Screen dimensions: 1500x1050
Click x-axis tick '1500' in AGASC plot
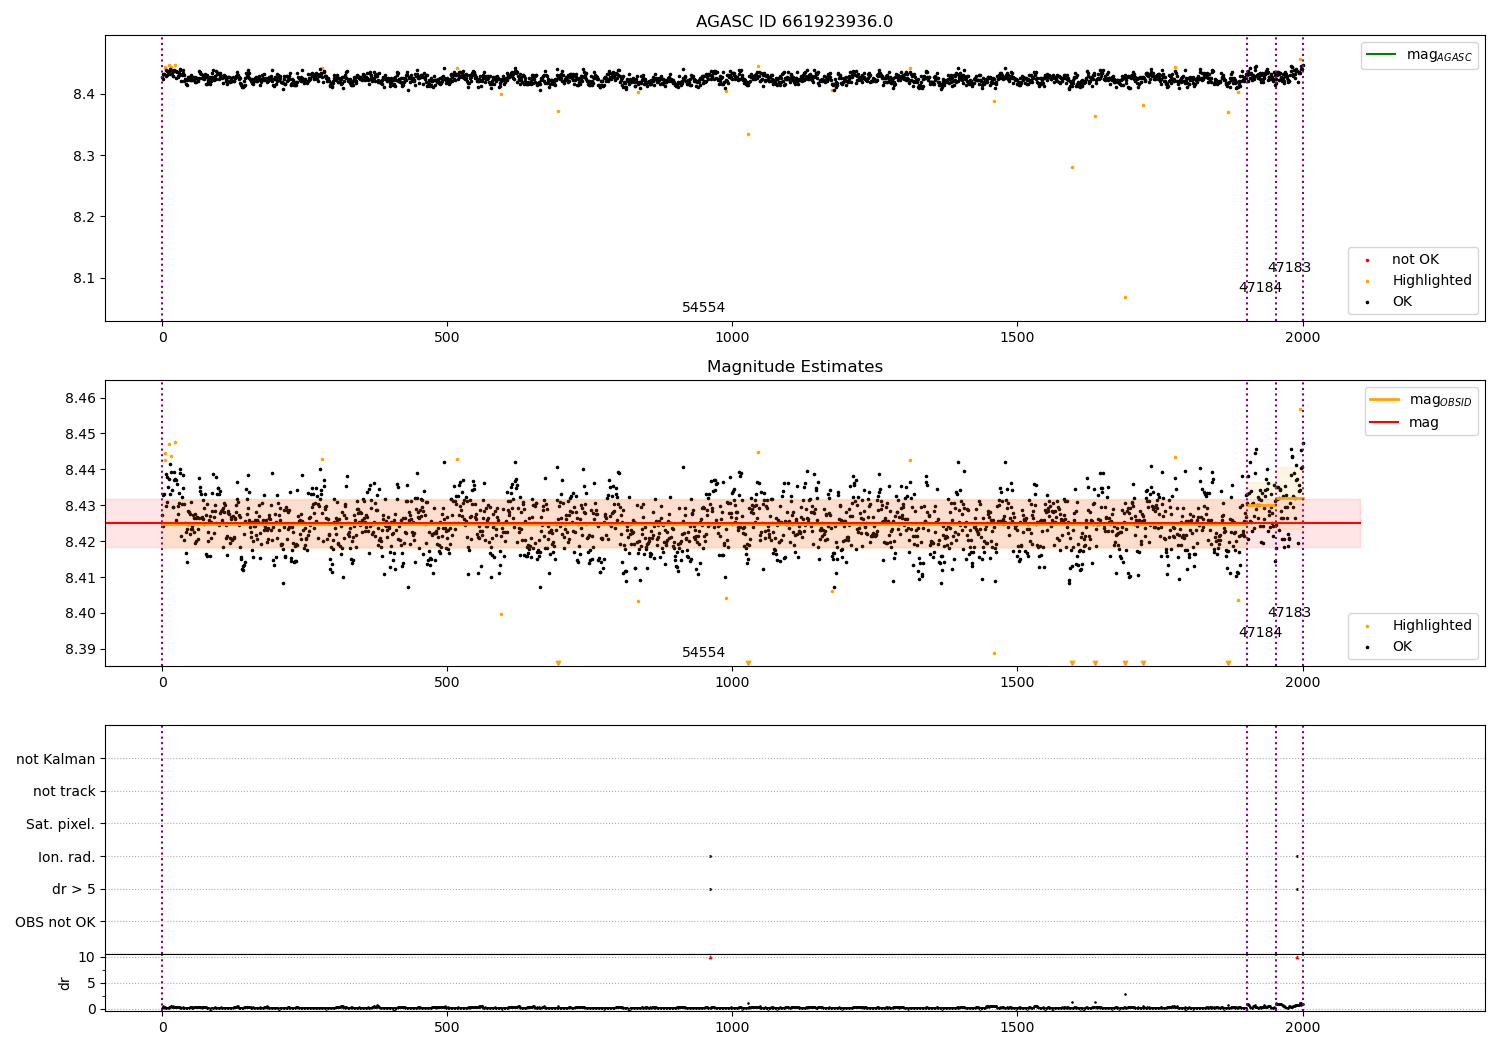1017,338
